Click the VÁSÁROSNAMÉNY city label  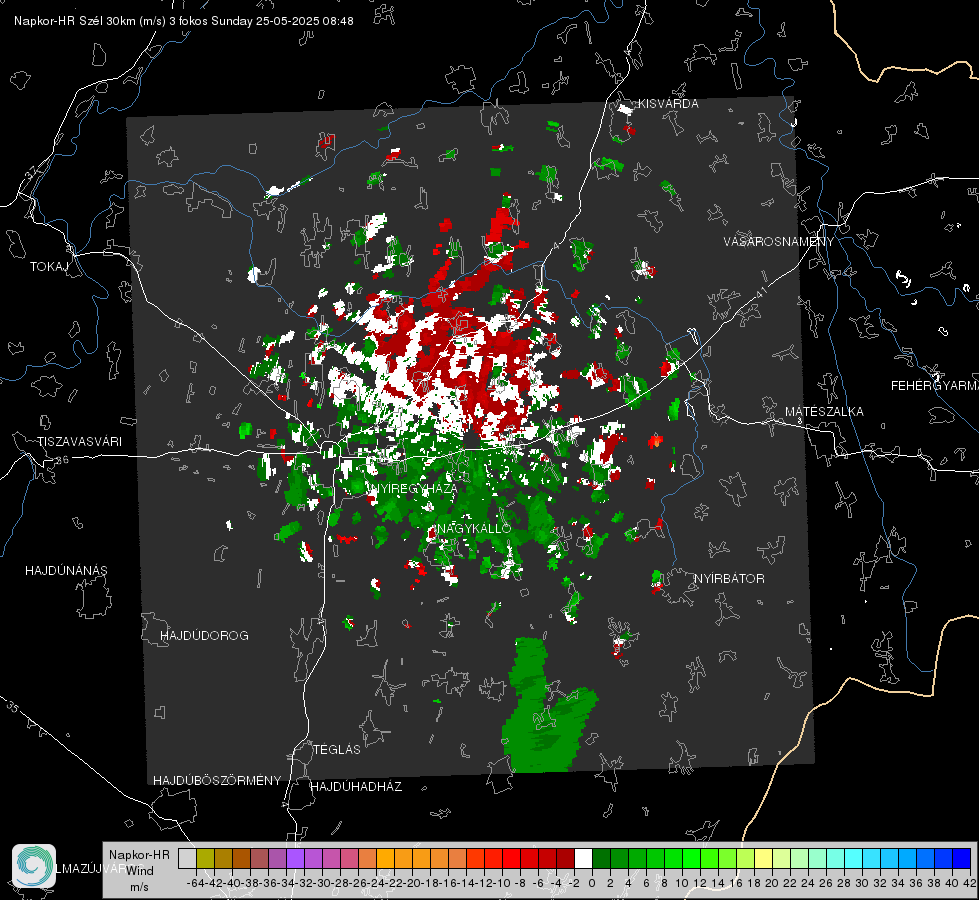779,242
